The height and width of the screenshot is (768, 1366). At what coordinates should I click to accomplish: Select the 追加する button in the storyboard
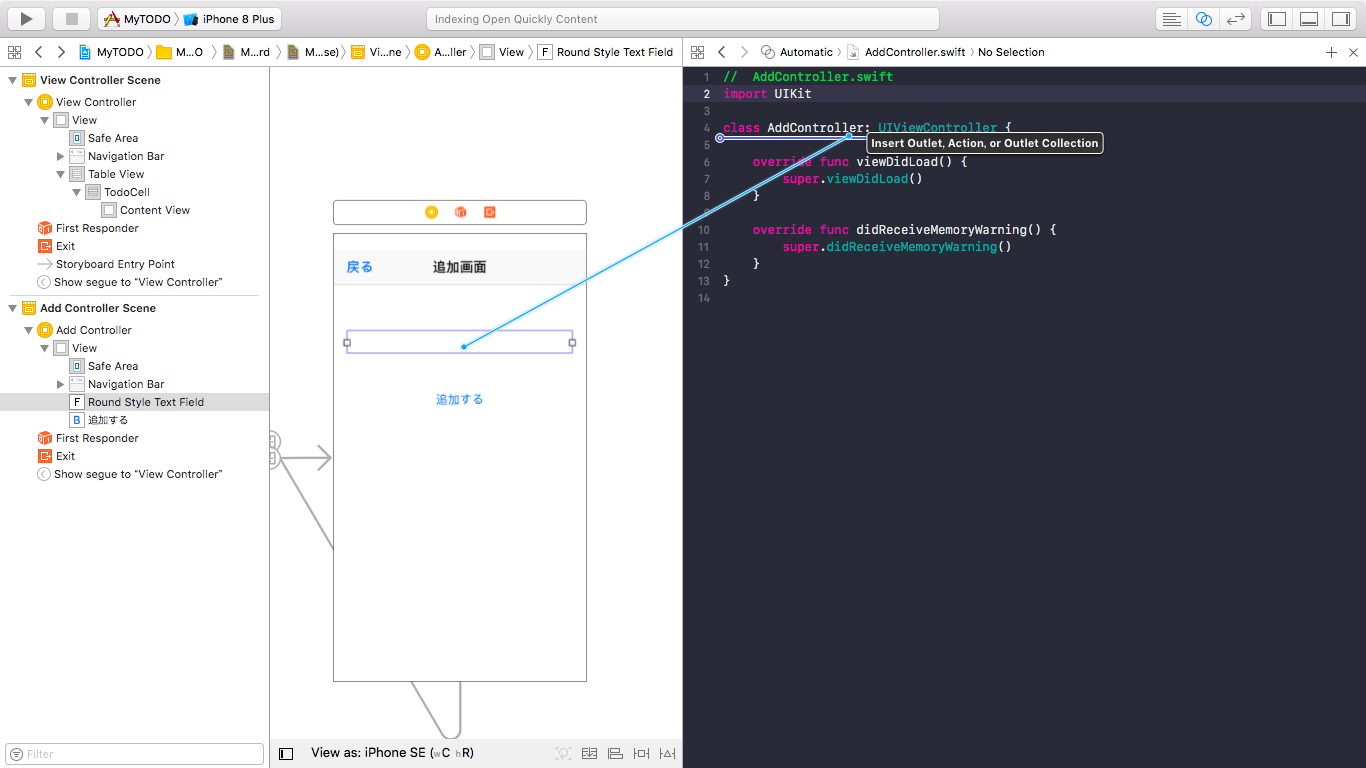(x=458, y=398)
